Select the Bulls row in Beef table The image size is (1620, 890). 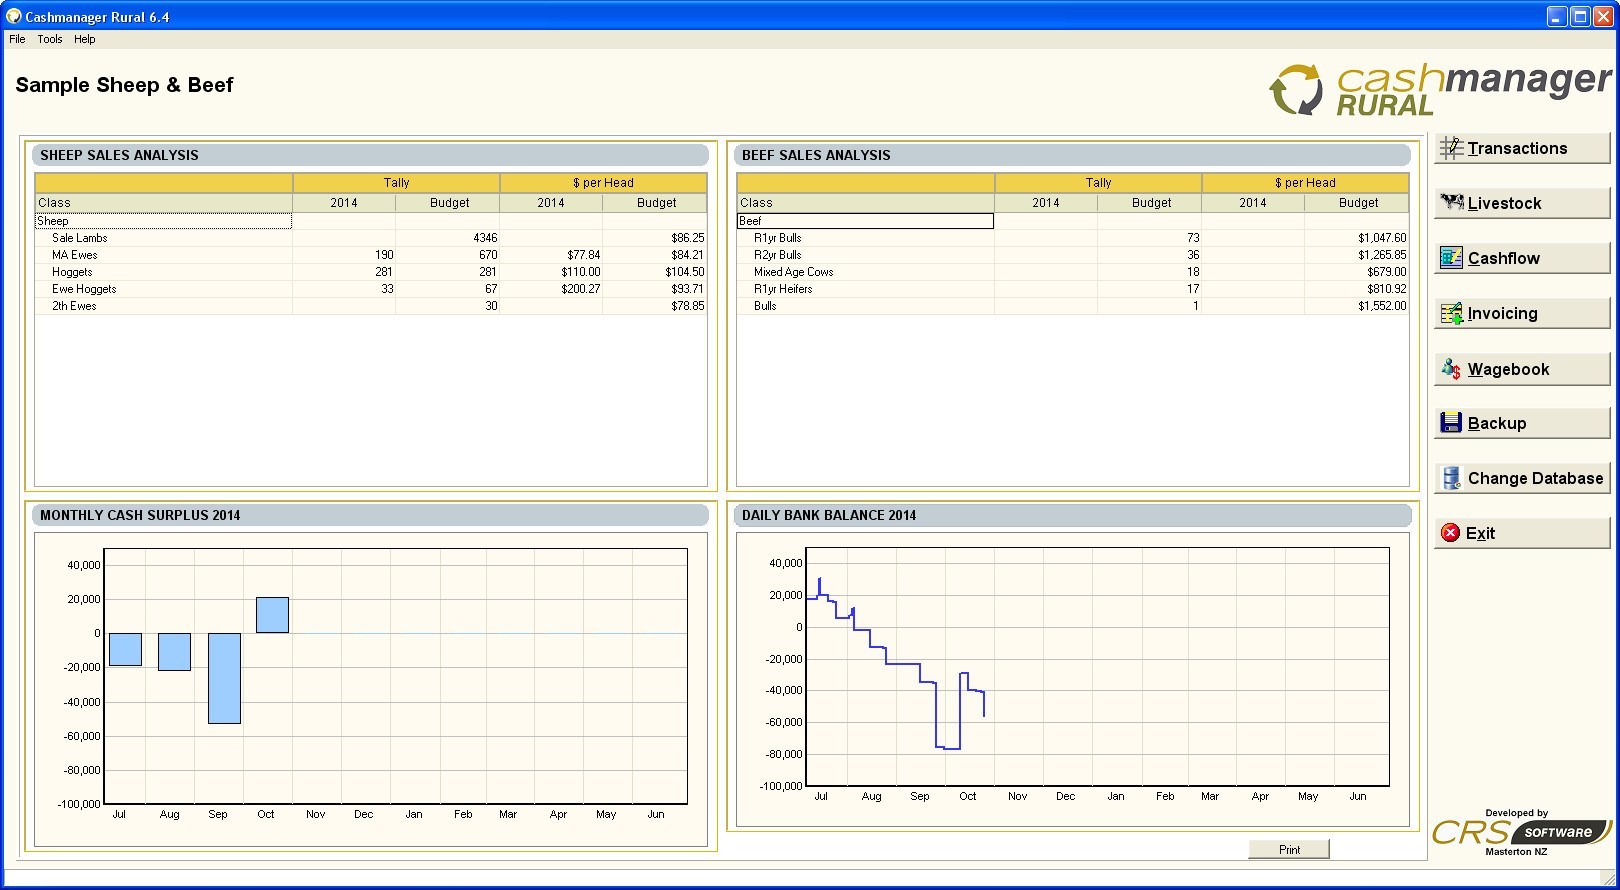[1073, 306]
